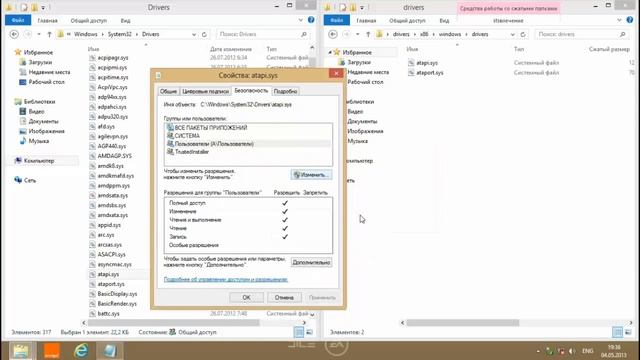The height and width of the screenshot is (360, 640).
Task: Click the Дополнительно button
Action: [x=311, y=262]
